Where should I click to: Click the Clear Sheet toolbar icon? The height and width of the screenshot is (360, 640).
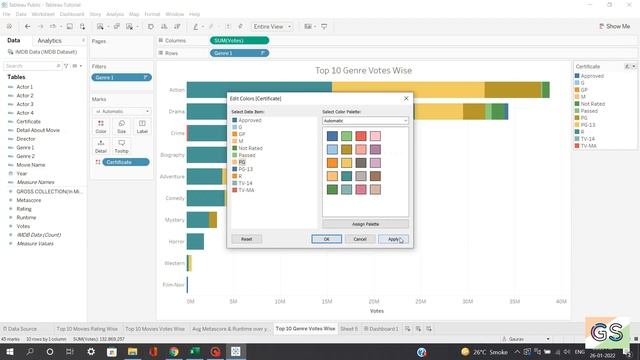(129, 27)
